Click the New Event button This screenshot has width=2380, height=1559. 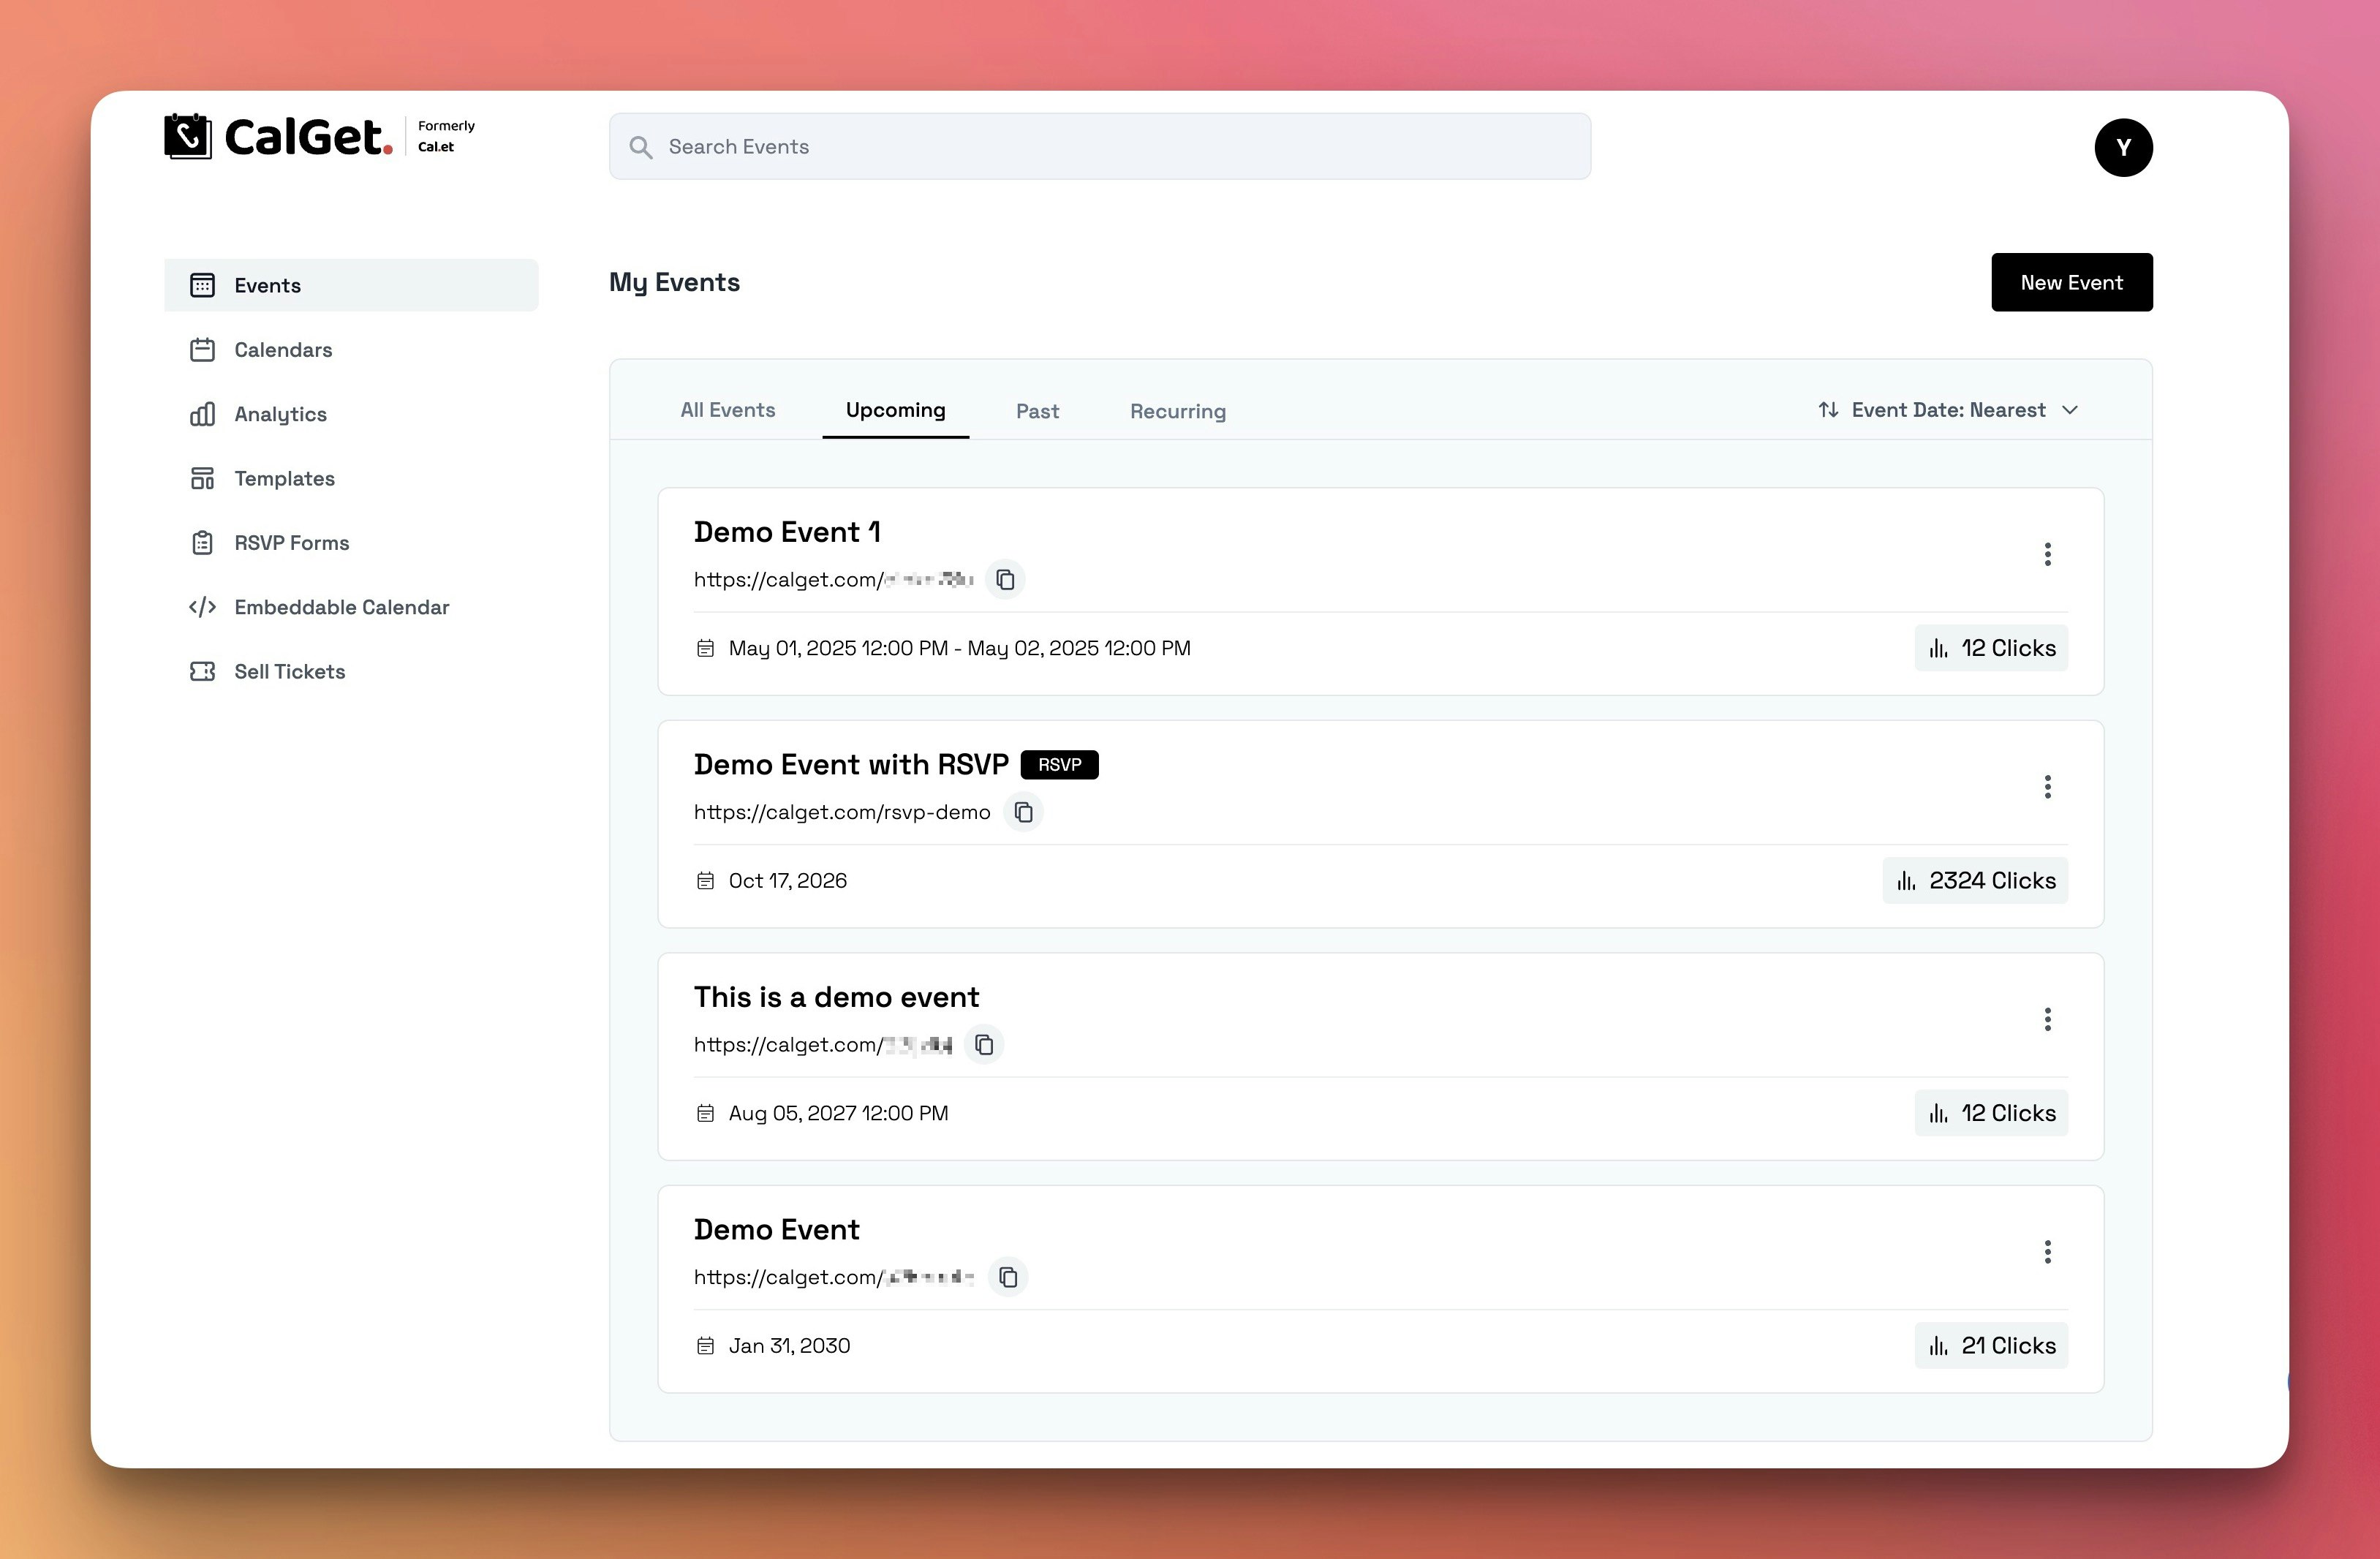pos(2071,282)
